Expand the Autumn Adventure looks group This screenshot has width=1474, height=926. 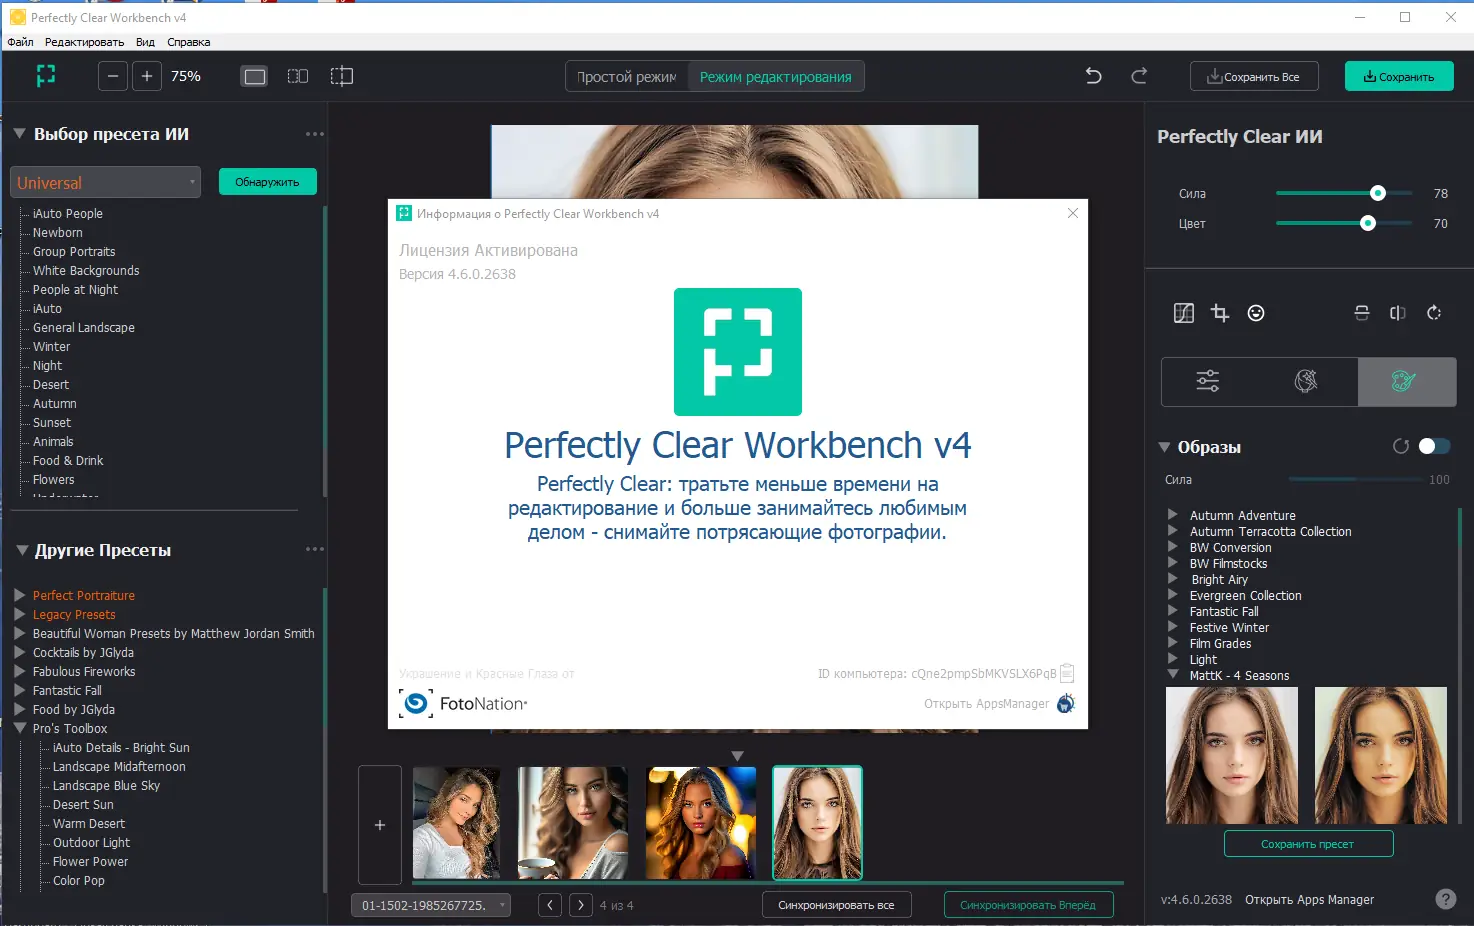click(1173, 515)
